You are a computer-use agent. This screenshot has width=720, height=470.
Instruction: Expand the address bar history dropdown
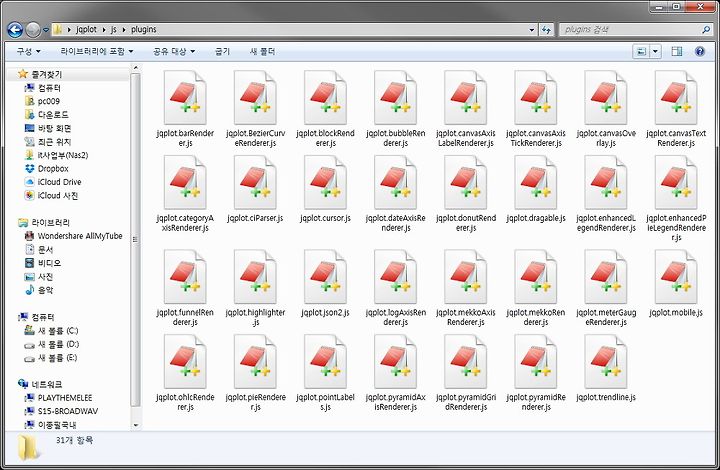click(532, 30)
